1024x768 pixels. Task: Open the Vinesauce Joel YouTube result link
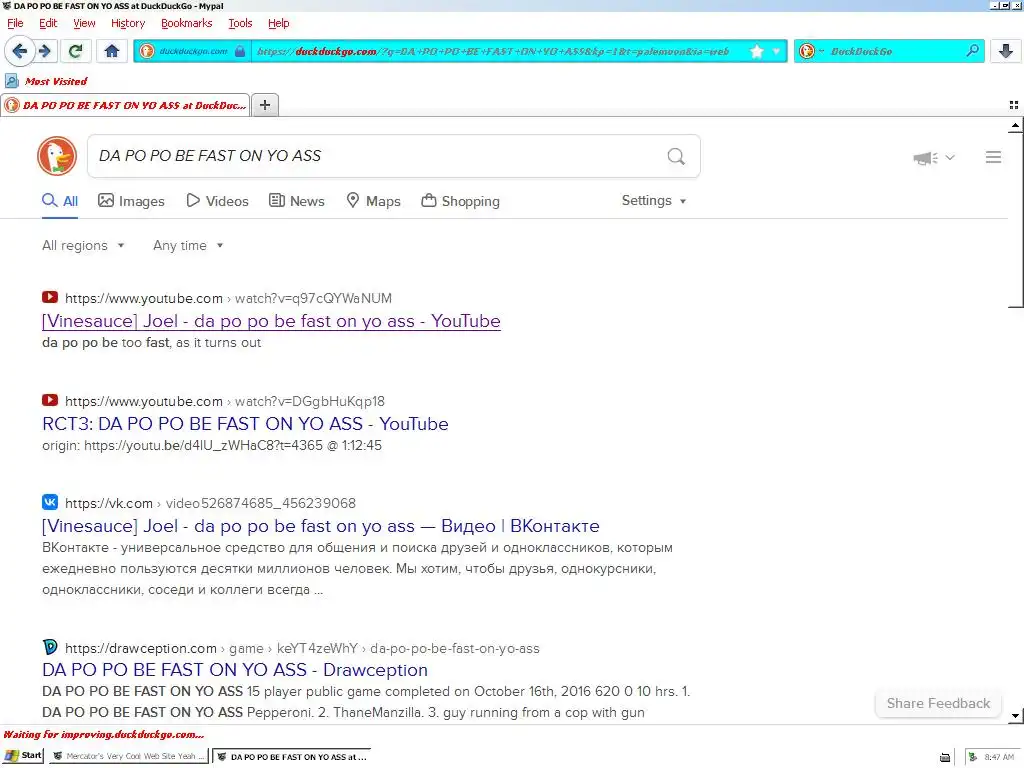[x=271, y=321]
